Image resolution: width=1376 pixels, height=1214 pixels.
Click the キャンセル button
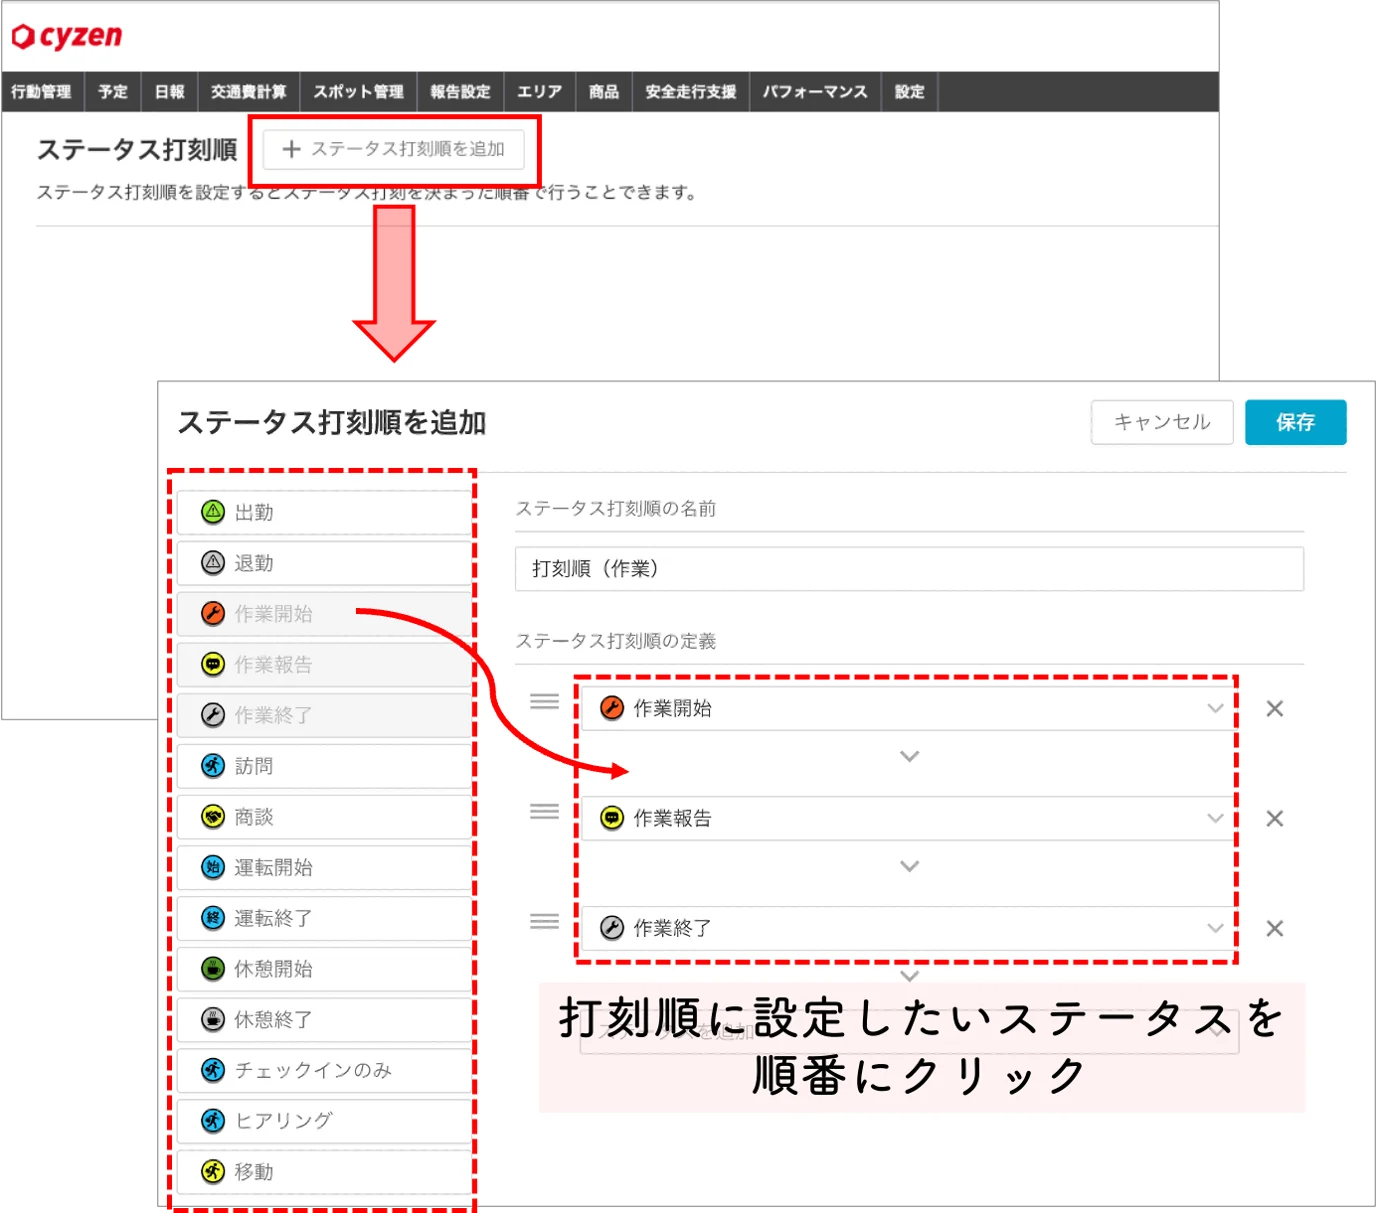click(1162, 422)
